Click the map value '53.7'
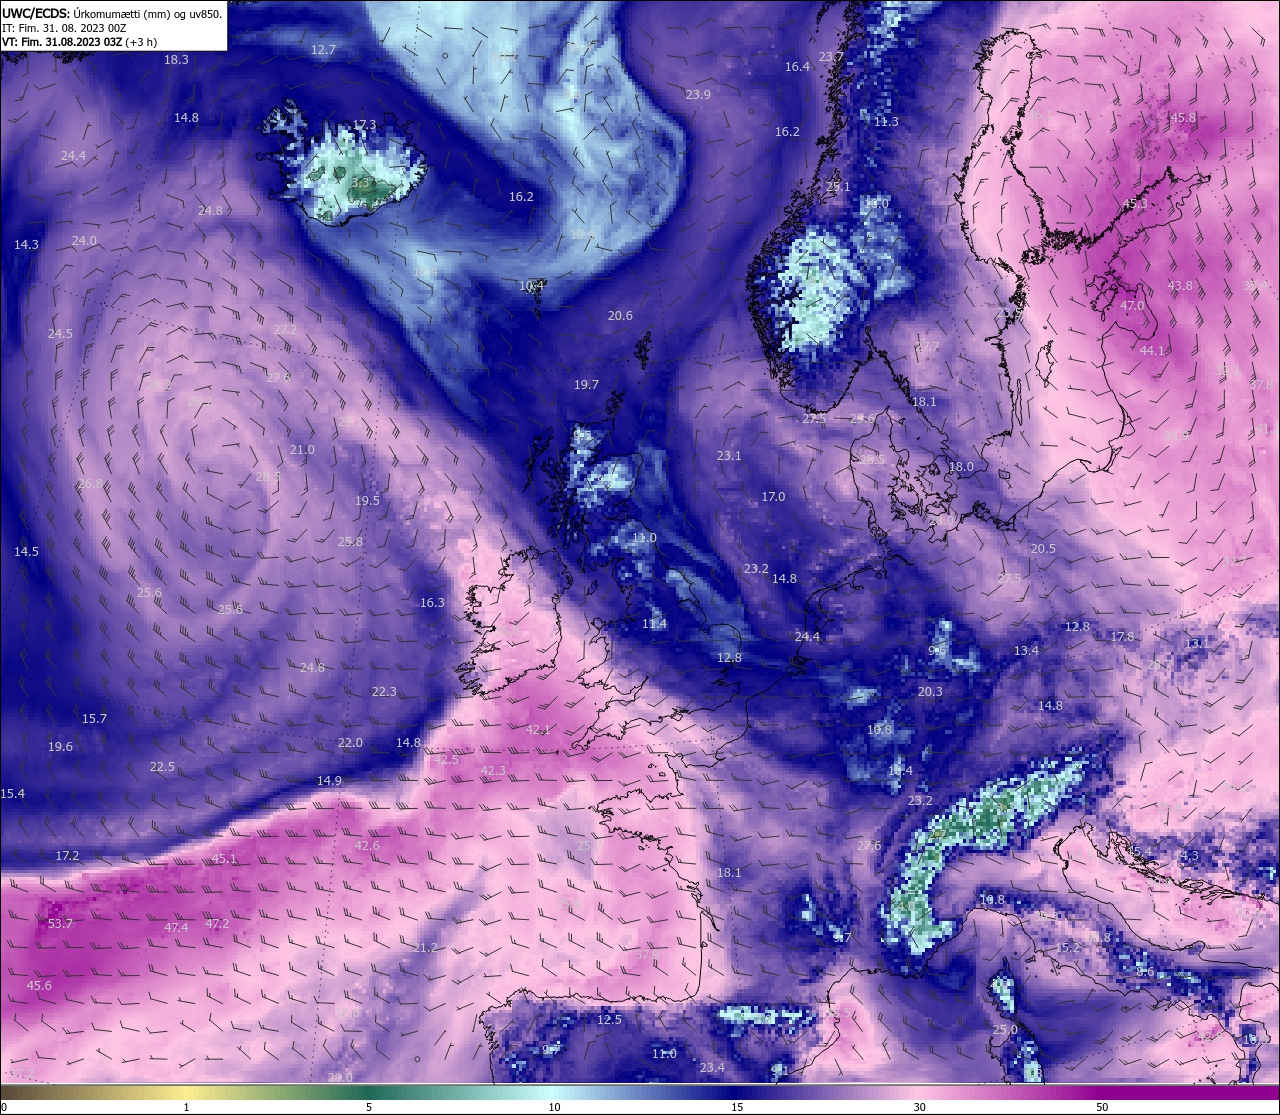This screenshot has height=1115, width=1280. 60,924
